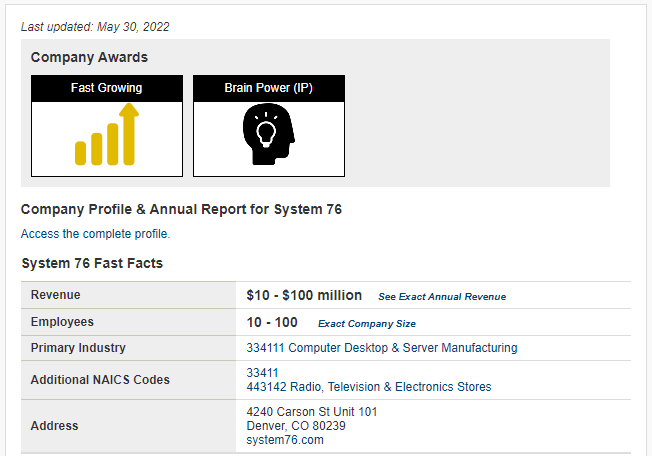Click the Additional NAICS Codes label
Screen dimensions: 652x456
100,380
